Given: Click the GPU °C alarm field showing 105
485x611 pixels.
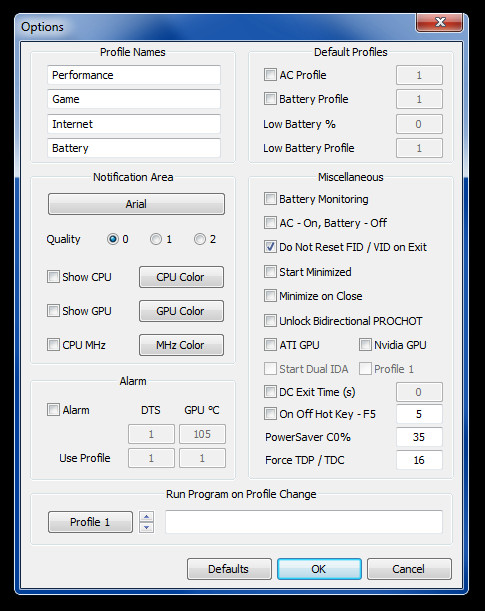Looking at the screenshot, I should tap(202, 434).
